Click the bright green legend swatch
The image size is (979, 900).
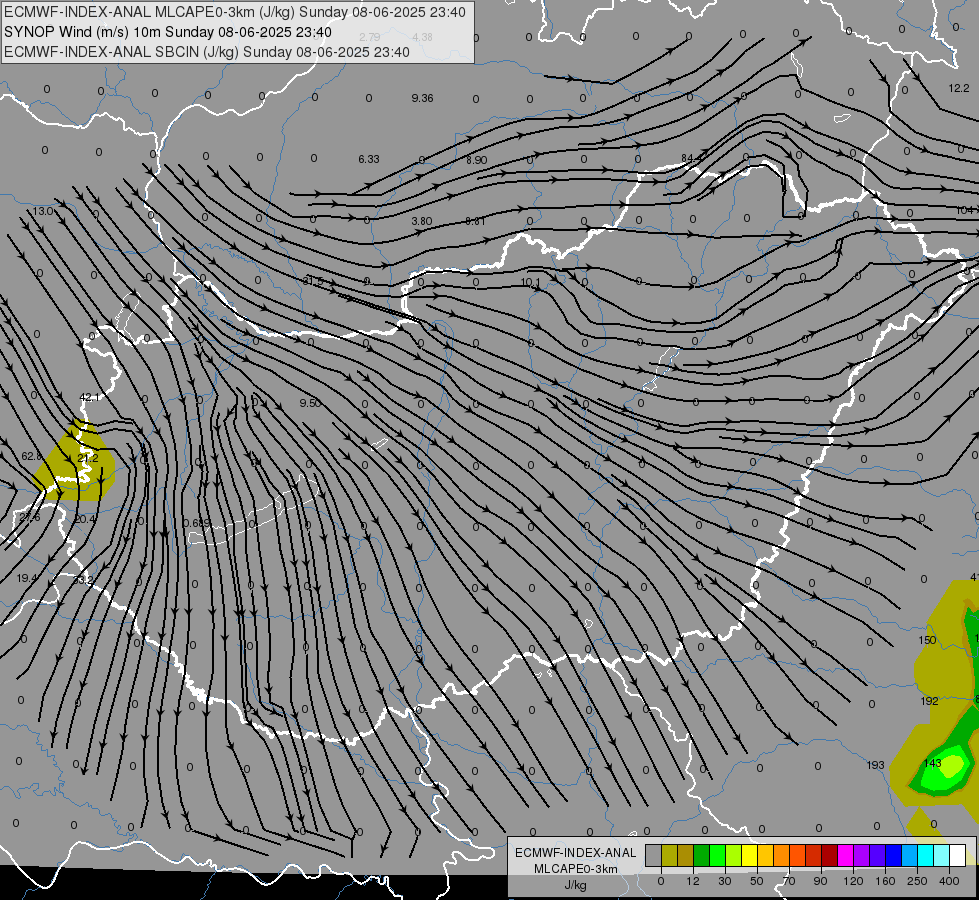click(x=717, y=856)
